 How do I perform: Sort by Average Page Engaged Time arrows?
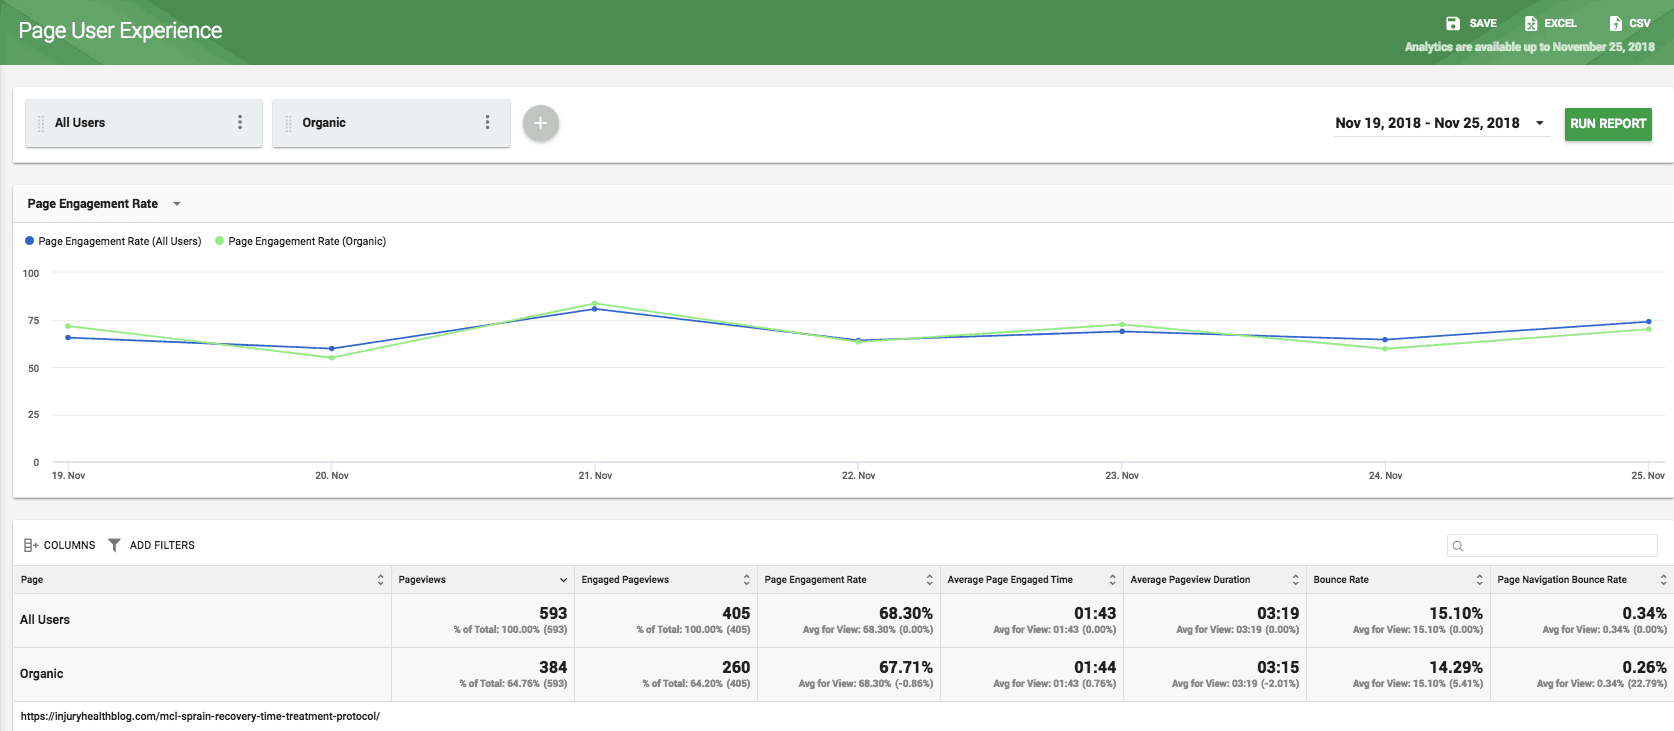[1112, 580]
